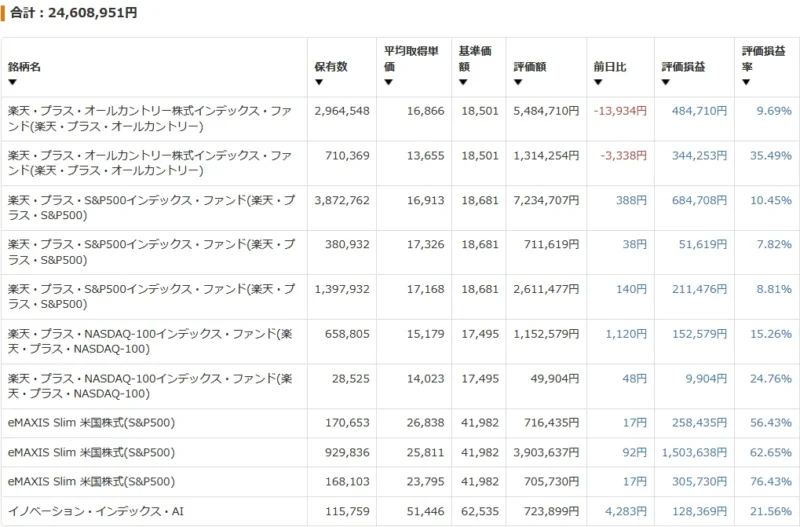Click the 128,369円 profit value
This screenshot has width=800, height=527.
699,511
